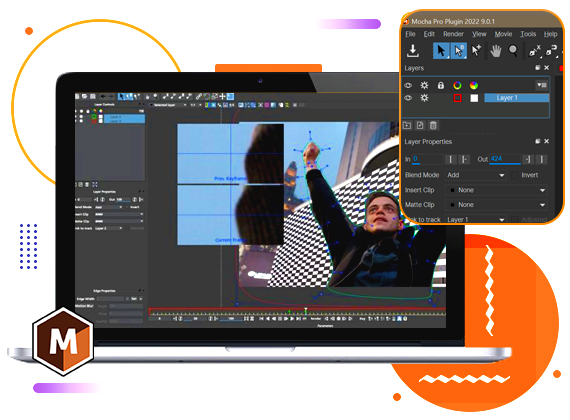The image size is (570, 420).
Task: Open the Render menu
Action: click(x=453, y=34)
